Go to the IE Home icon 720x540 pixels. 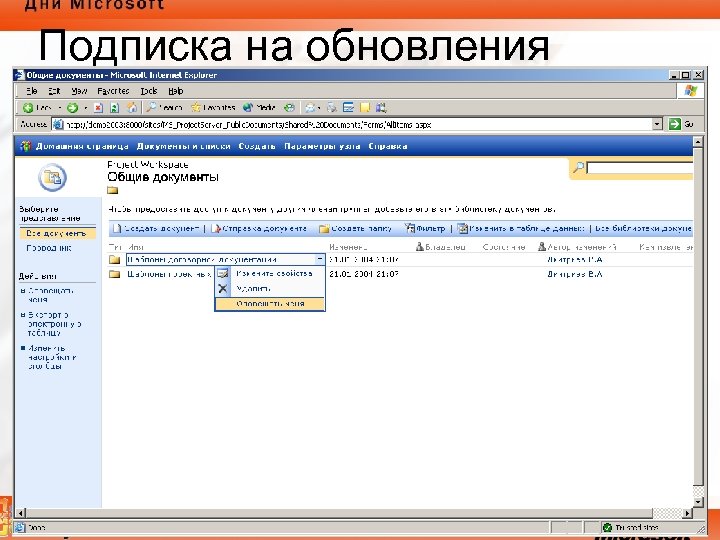click(132, 108)
